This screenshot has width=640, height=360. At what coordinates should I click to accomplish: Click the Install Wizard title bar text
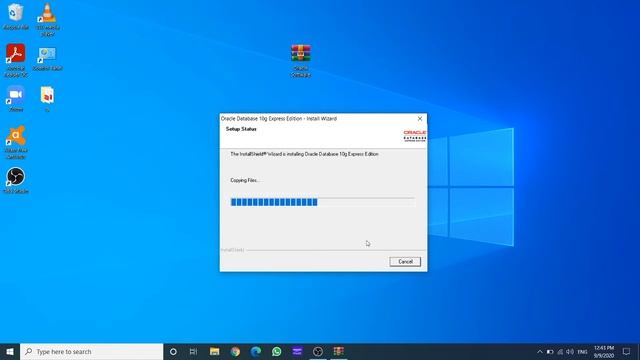pos(279,119)
